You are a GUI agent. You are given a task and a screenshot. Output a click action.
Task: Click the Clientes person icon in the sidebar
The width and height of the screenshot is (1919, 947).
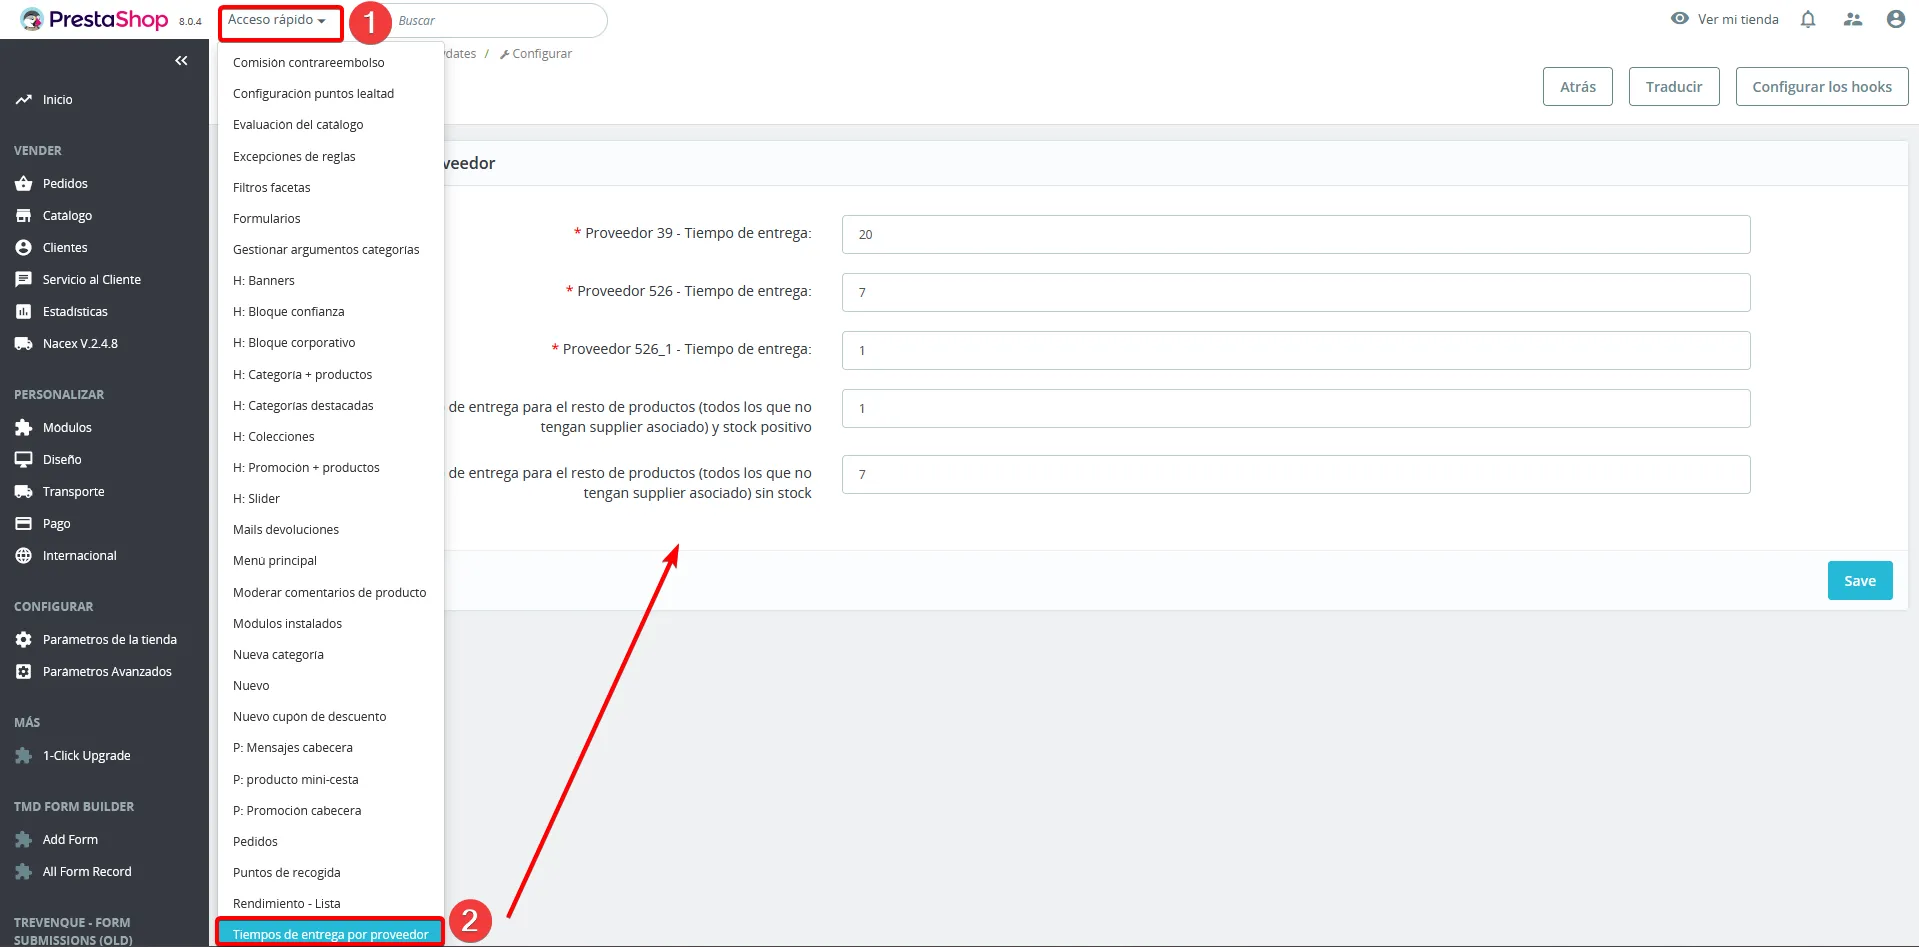pos(24,248)
